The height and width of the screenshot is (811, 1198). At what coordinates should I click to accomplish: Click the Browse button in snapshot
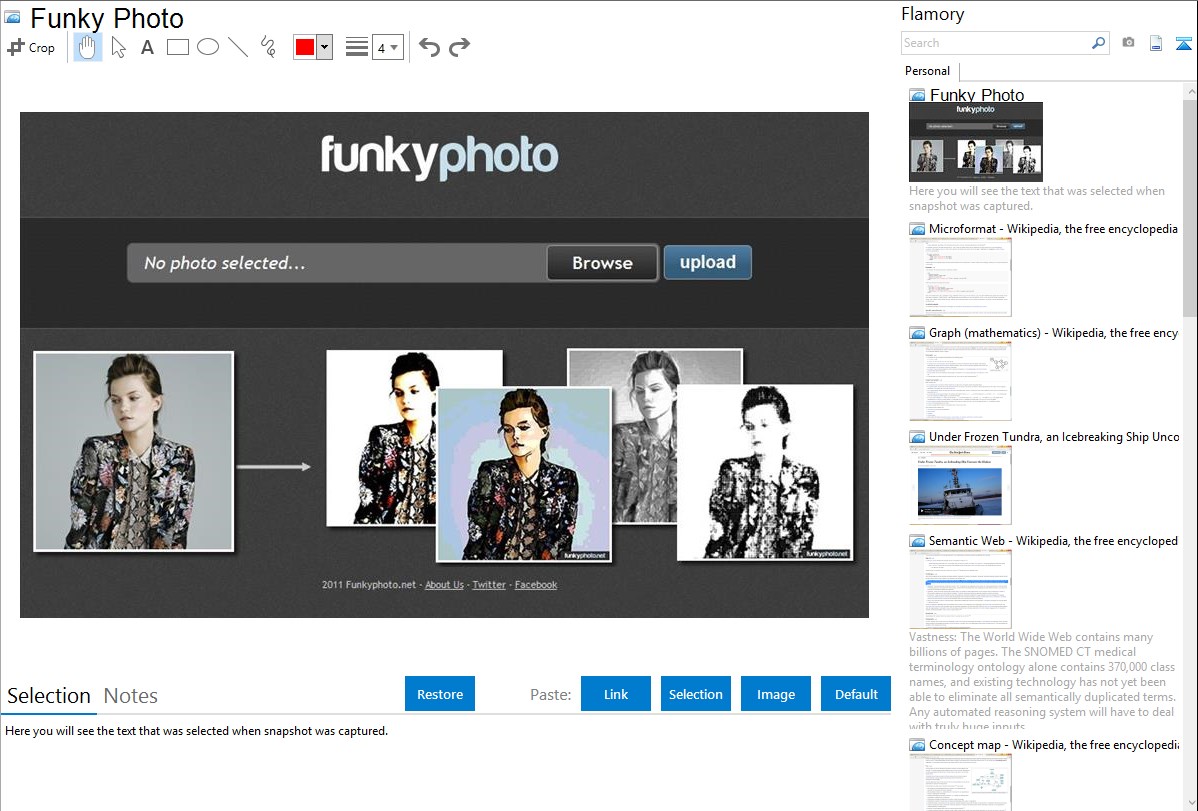[x=602, y=263]
